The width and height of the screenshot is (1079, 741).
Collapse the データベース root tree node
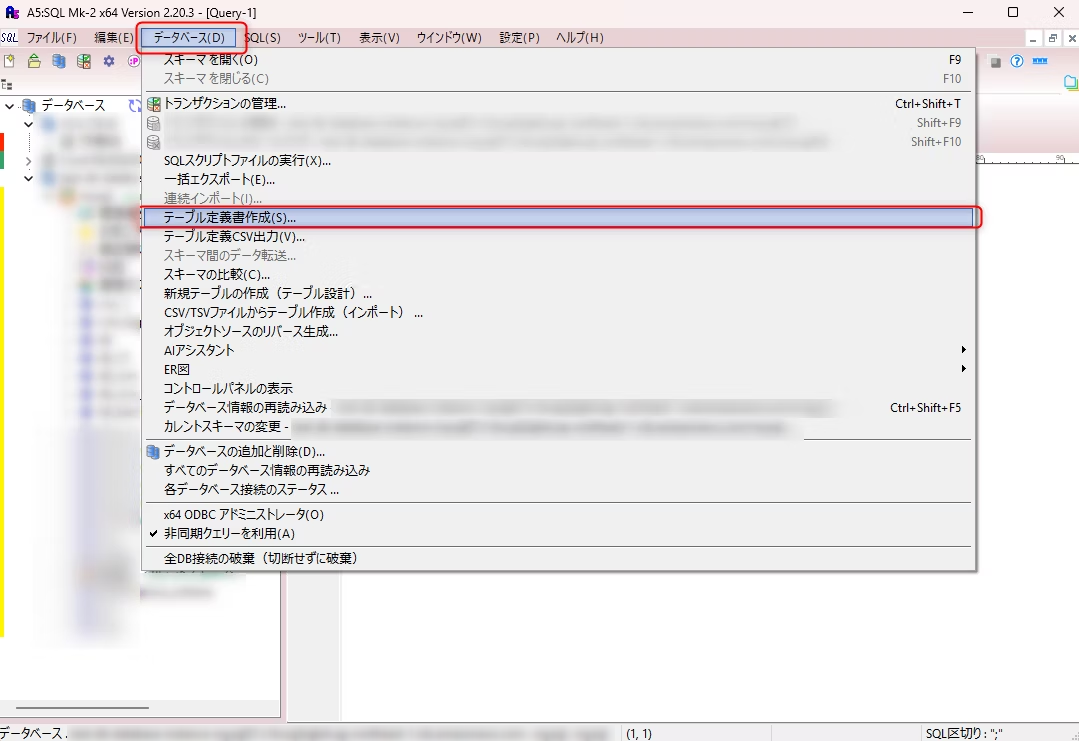pyautogui.click(x=9, y=106)
